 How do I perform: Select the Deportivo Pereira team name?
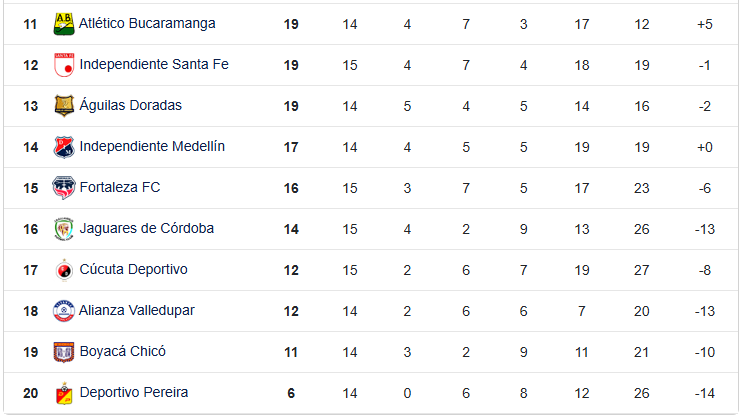tap(133, 392)
